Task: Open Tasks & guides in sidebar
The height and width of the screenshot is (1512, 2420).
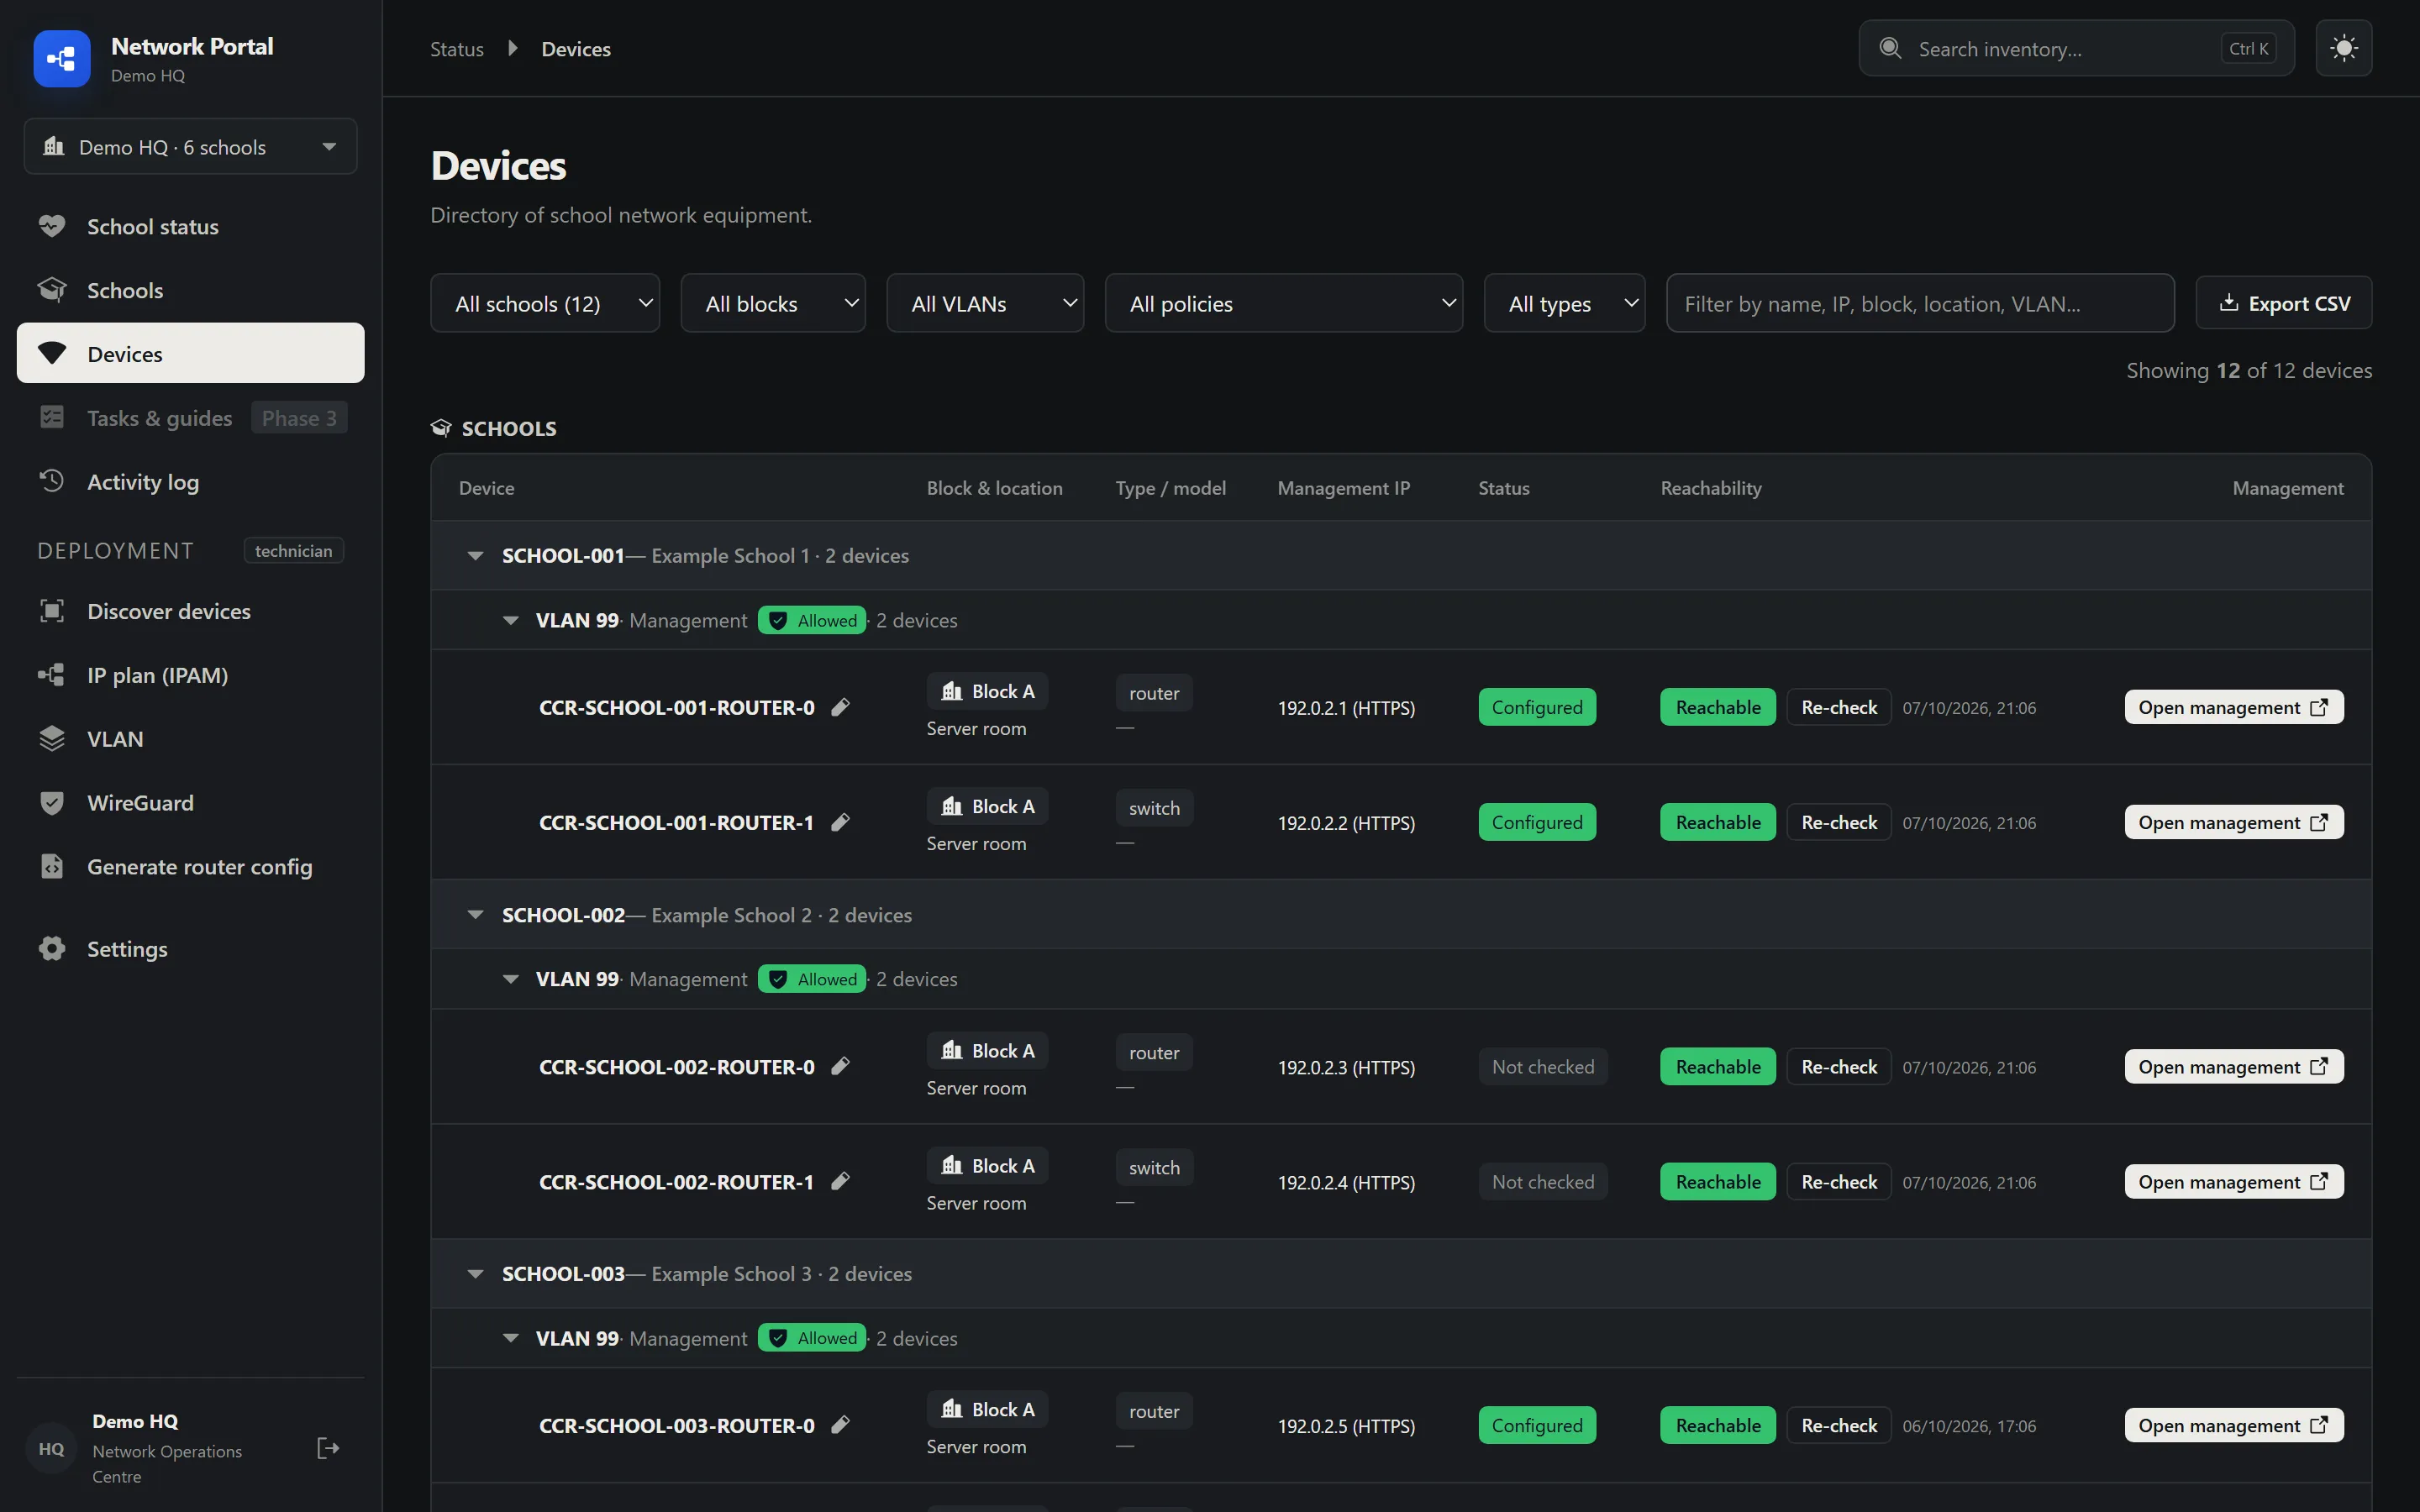Action: coord(190,418)
